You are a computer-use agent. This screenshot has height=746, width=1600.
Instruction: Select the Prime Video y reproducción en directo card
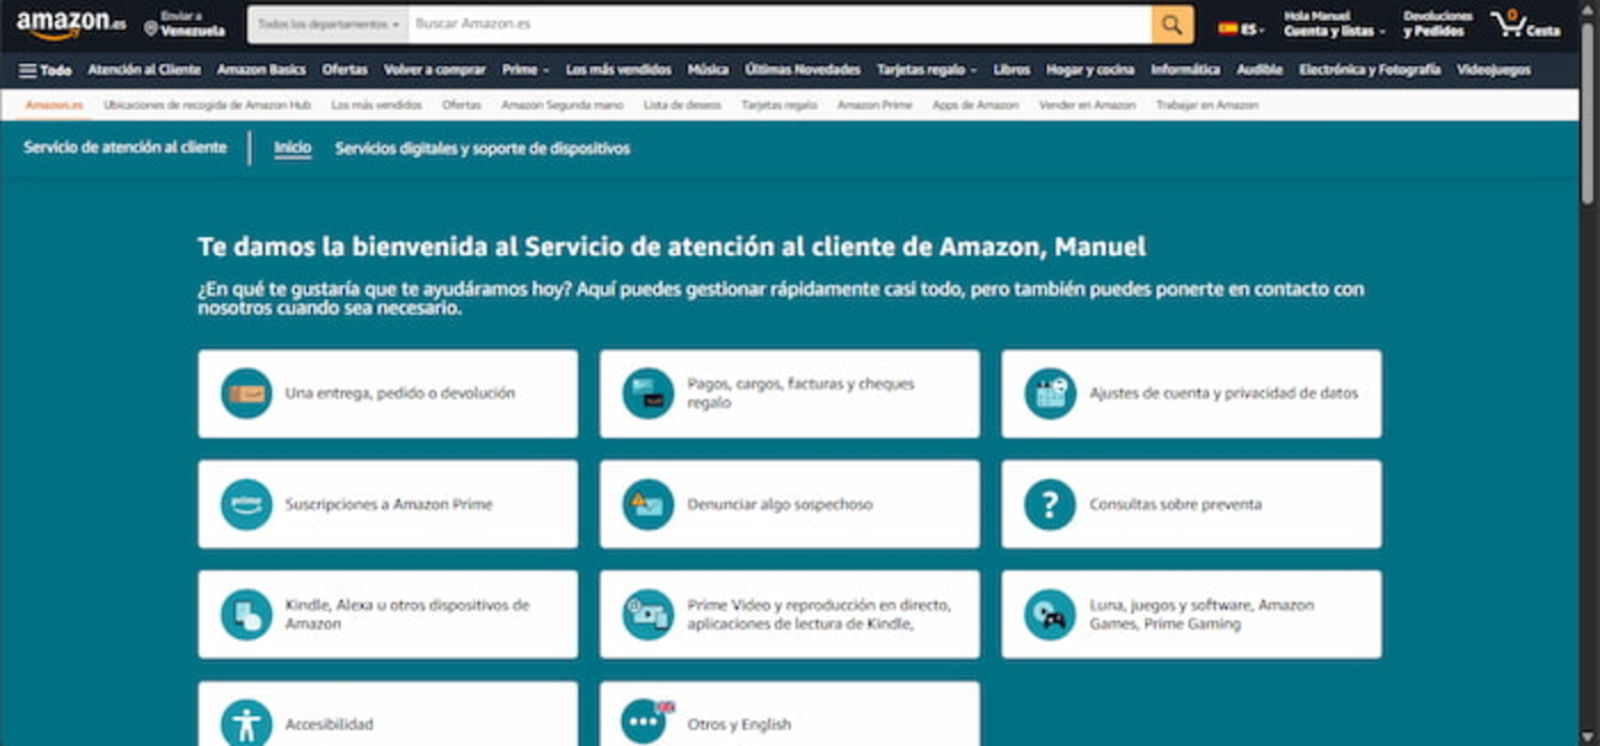[x=790, y=614]
